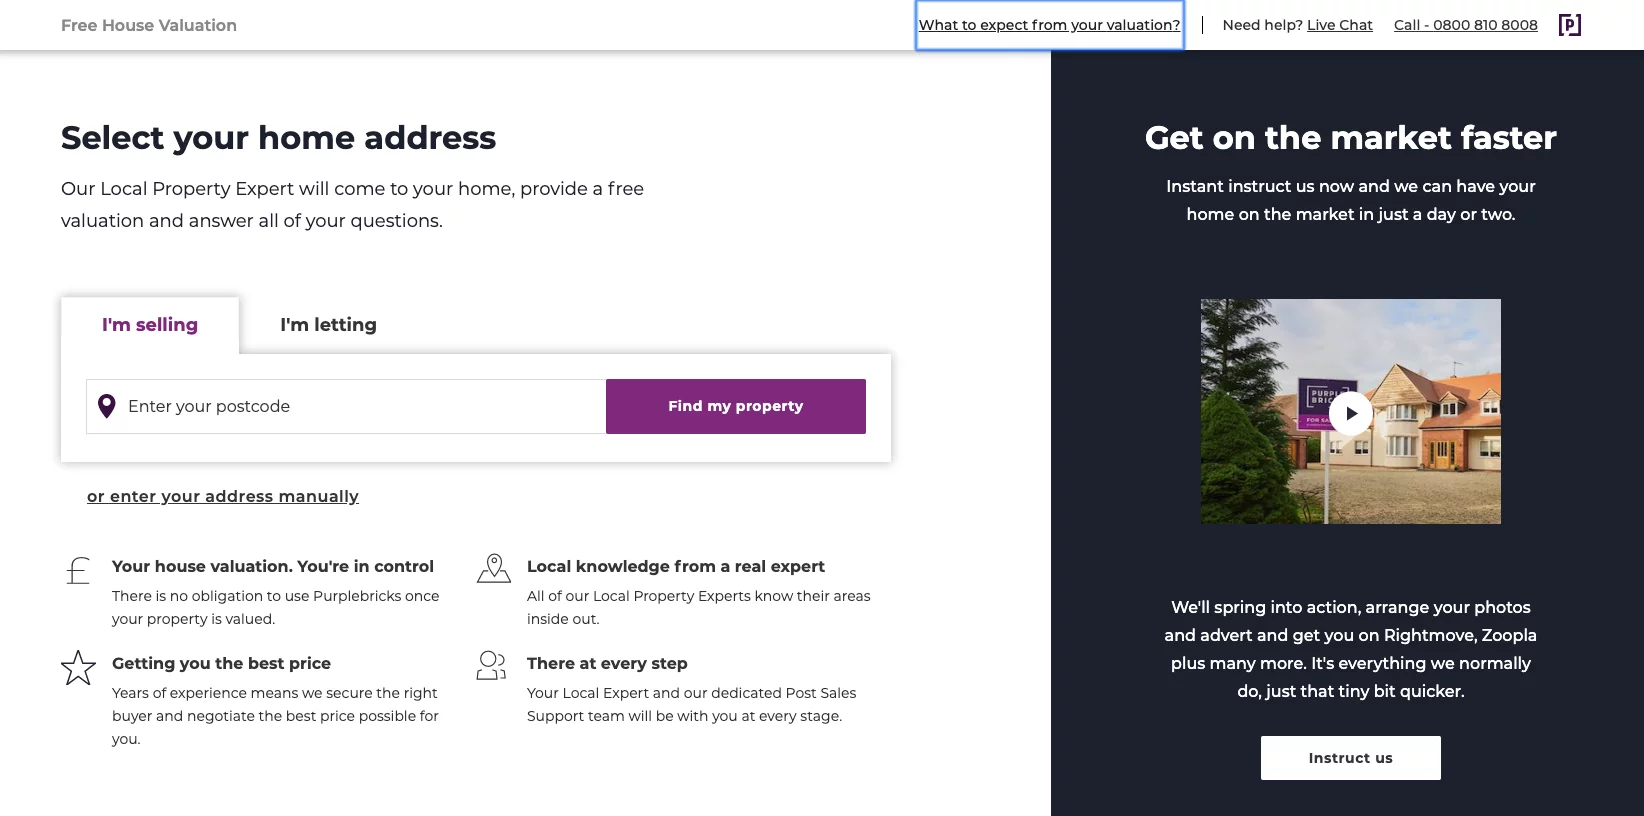Focus the Enter your postcode field
The width and height of the screenshot is (1644, 816).
click(x=360, y=406)
